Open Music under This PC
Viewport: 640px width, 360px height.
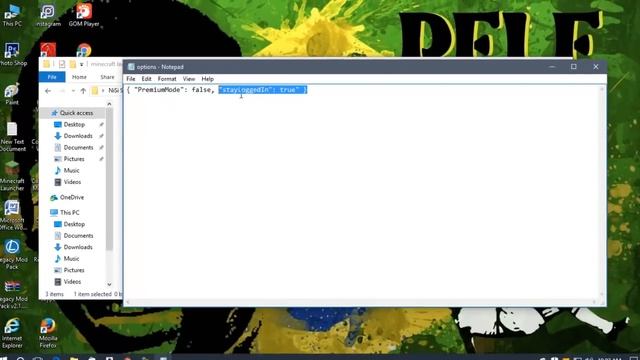point(71,258)
